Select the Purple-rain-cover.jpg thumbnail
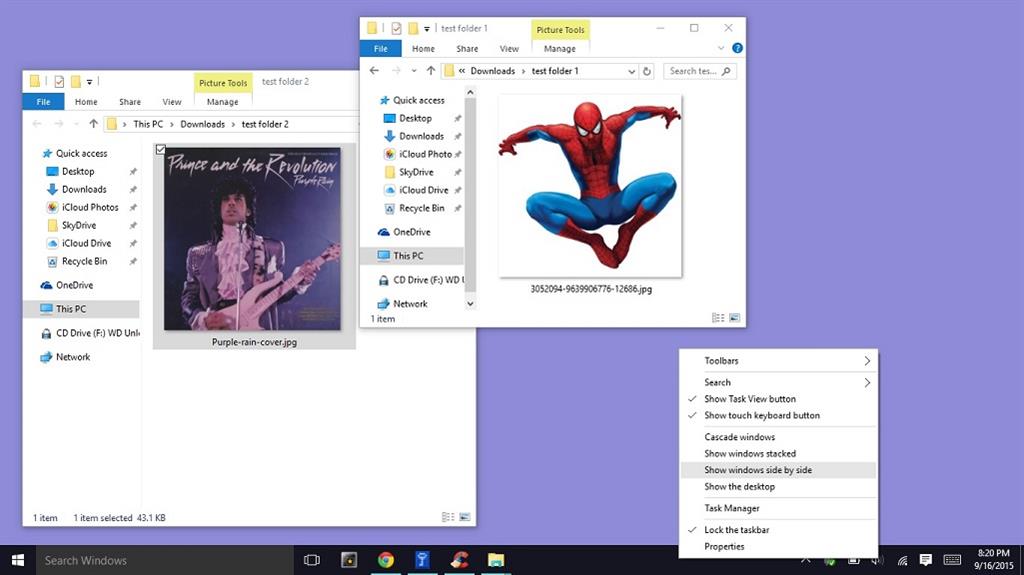Image resolution: width=1024 pixels, height=575 pixels. [253, 238]
